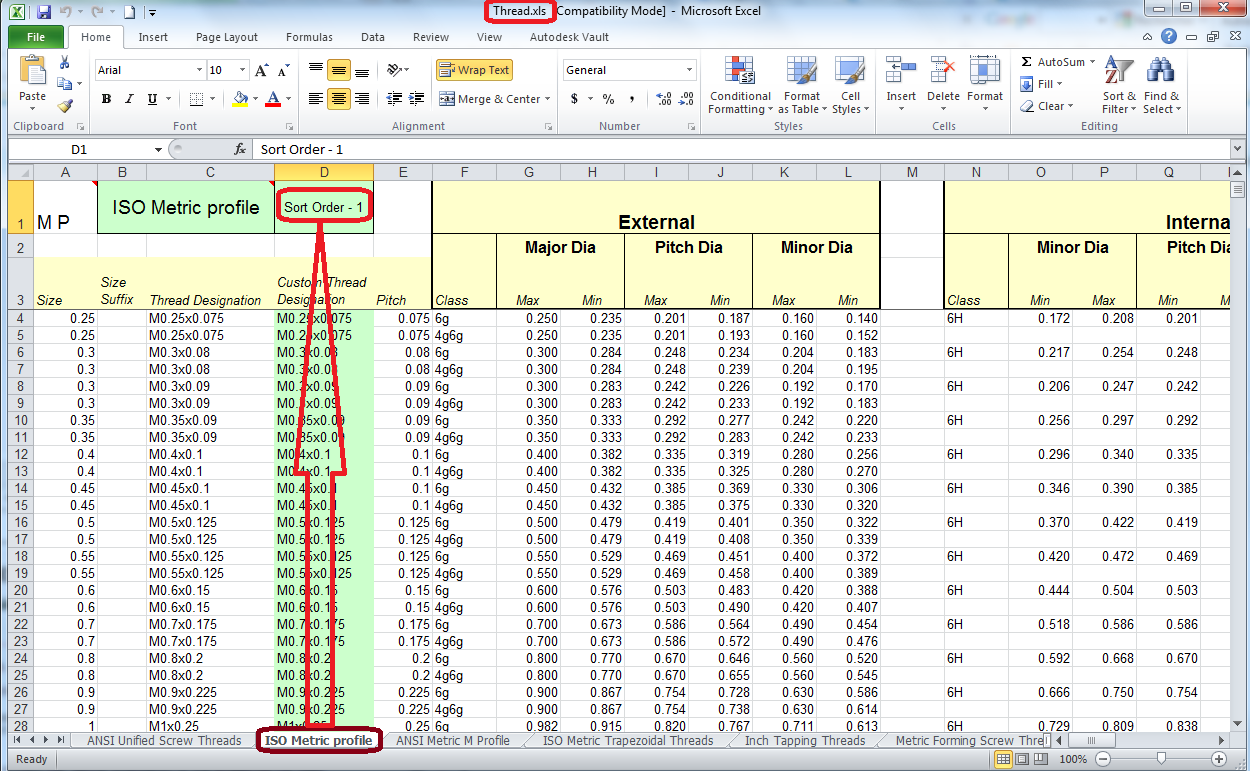The image size is (1250, 771).
Task: Open the ANSI Metric M Profile sheet
Action: pos(452,741)
